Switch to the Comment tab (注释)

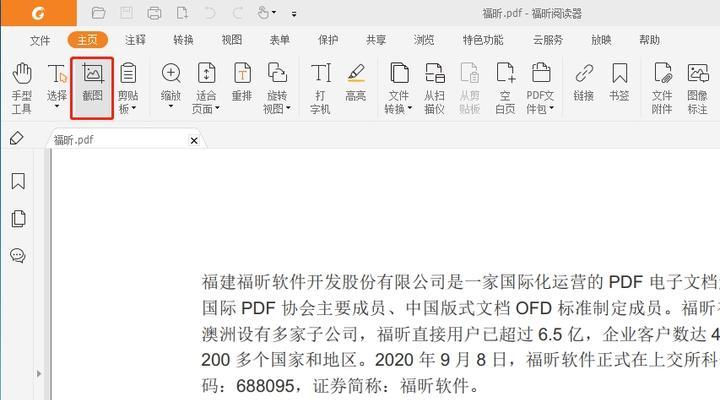(x=135, y=40)
